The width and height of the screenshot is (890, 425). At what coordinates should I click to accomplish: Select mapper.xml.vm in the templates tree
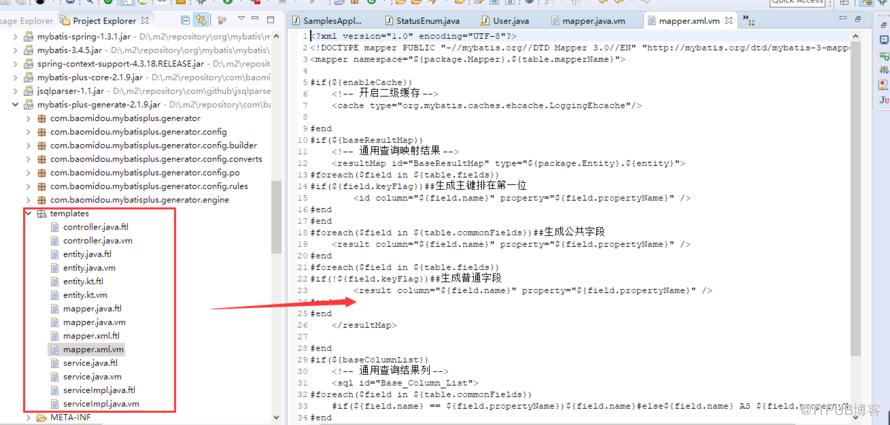click(x=93, y=350)
